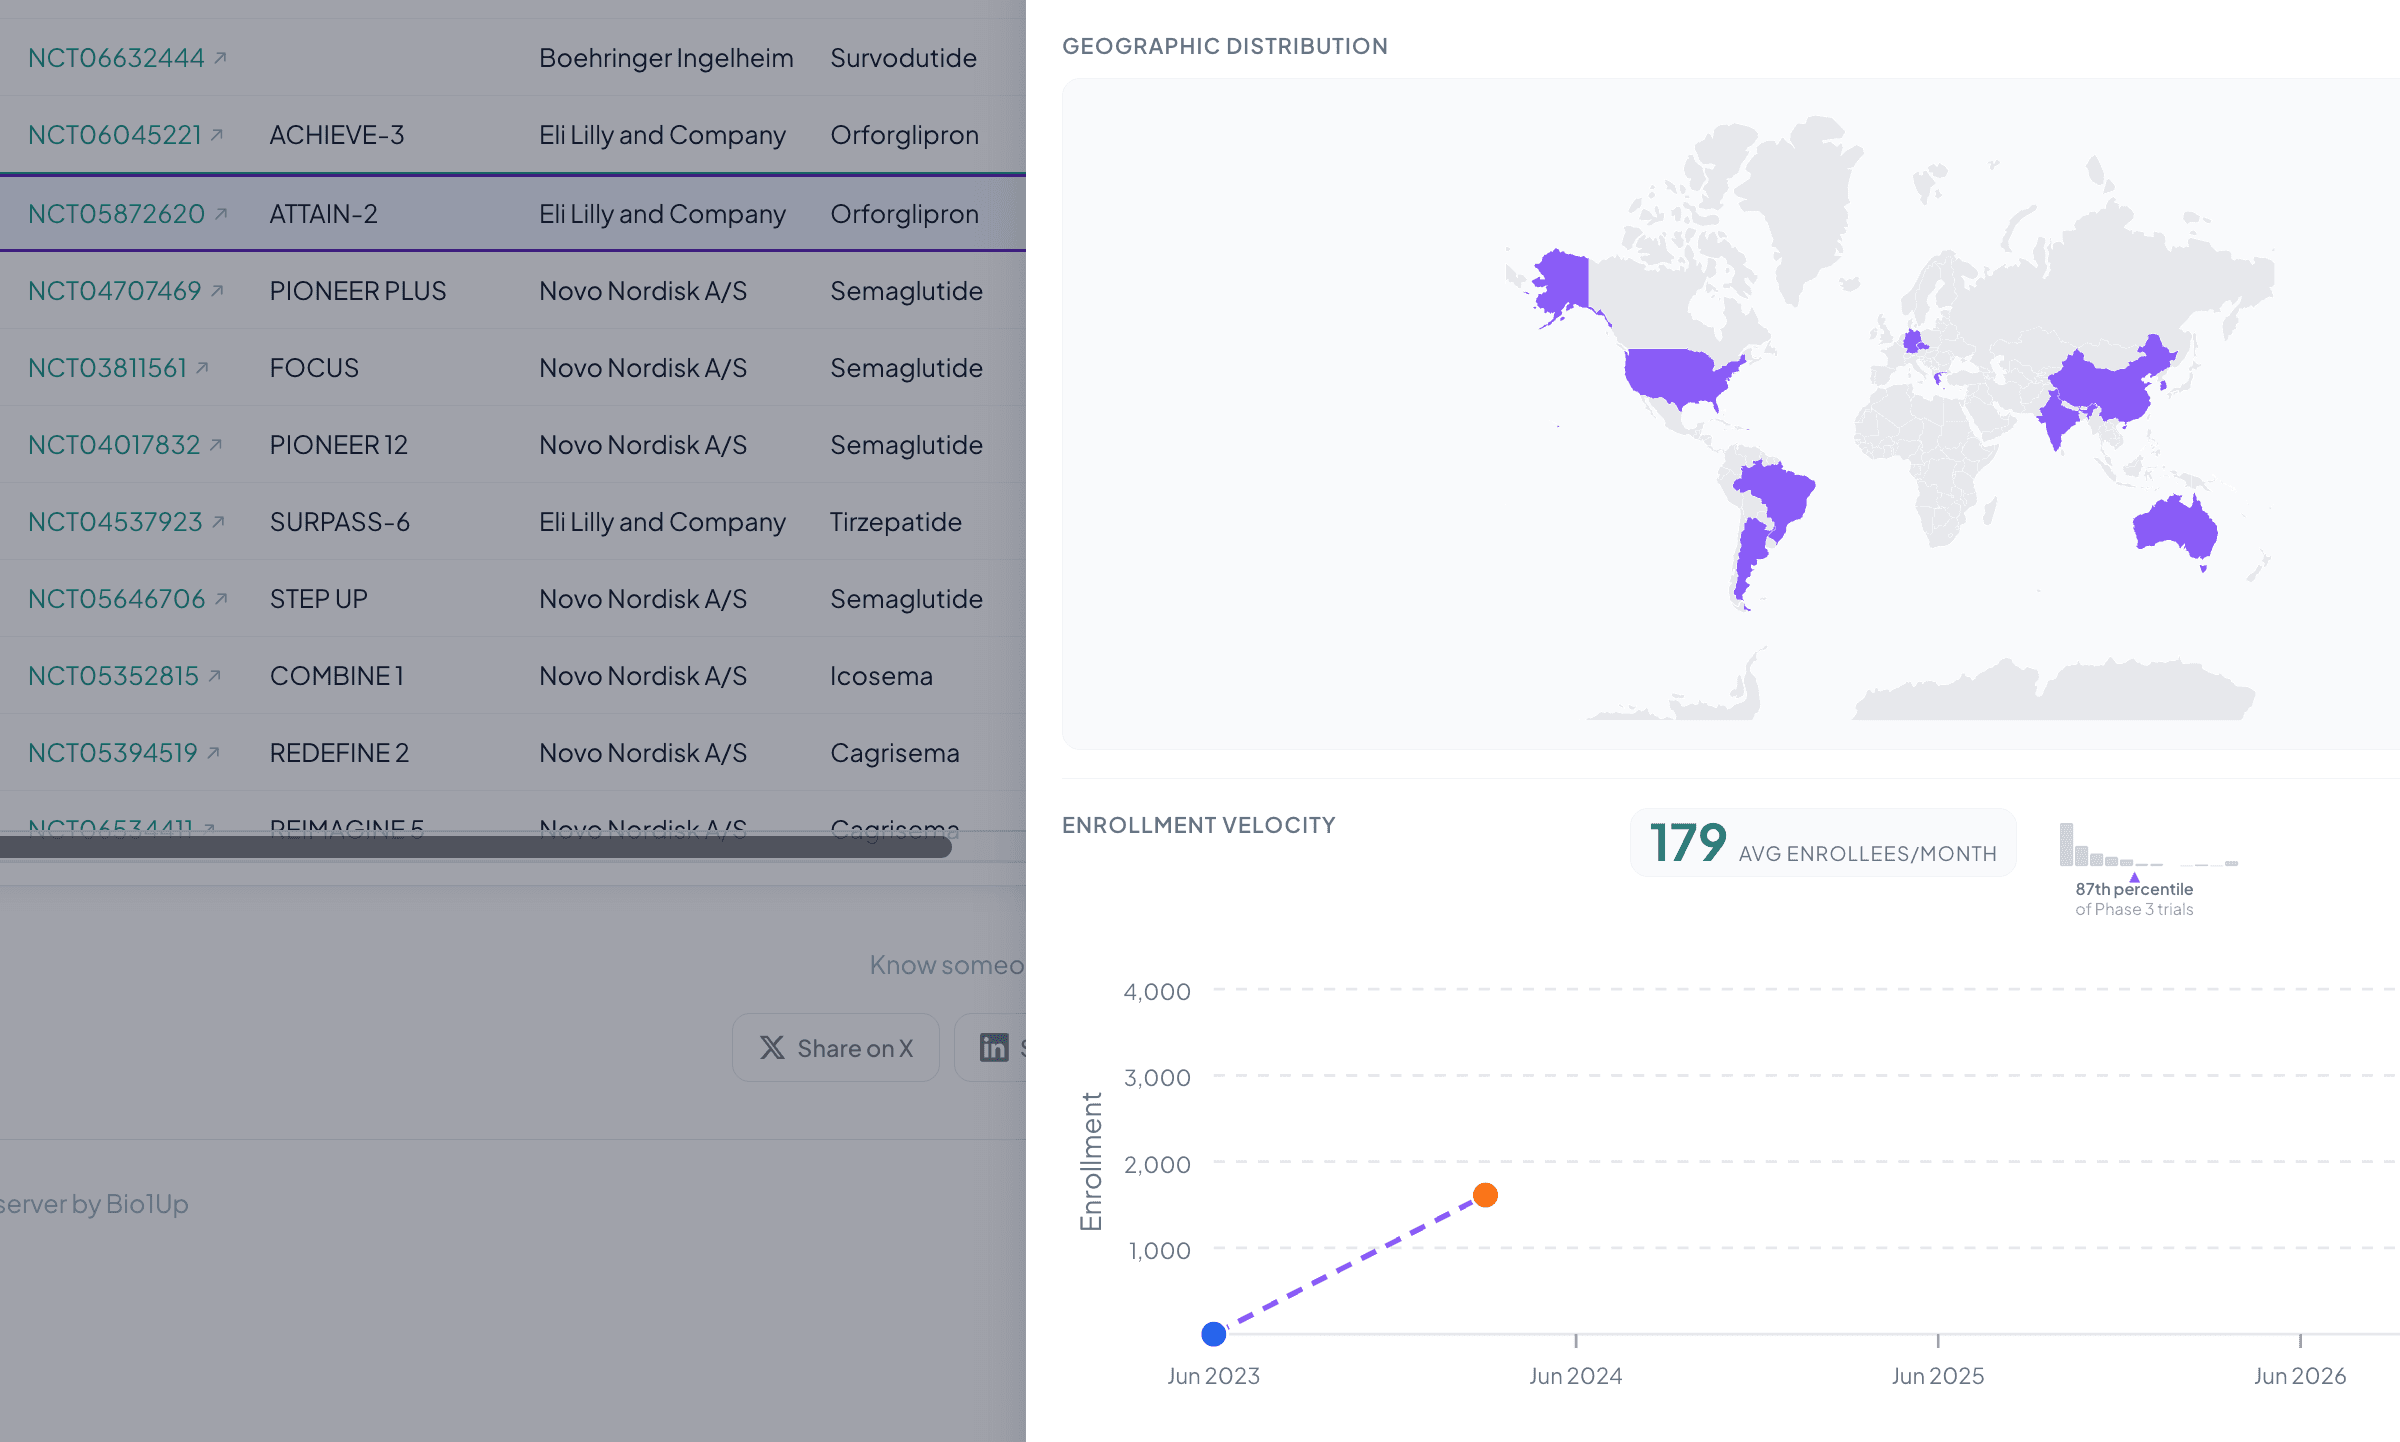Click Australia on the geographic distribution map
This screenshot has width=2400, height=1442.
click(2176, 526)
